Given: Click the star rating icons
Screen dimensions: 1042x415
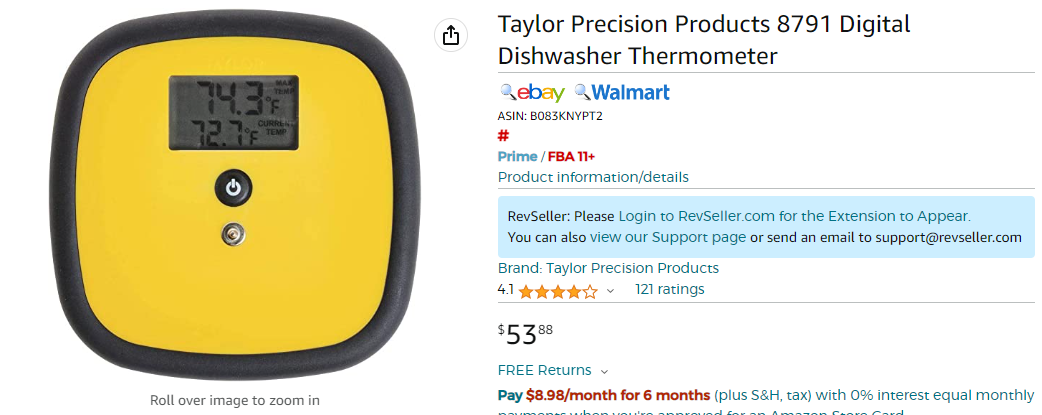Looking at the screenshot, I should point(558,291).
